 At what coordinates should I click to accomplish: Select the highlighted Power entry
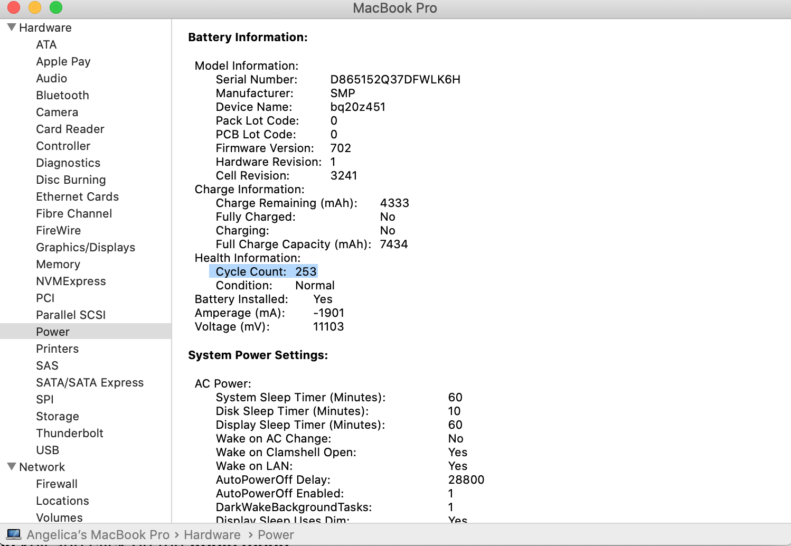point(86,332)
